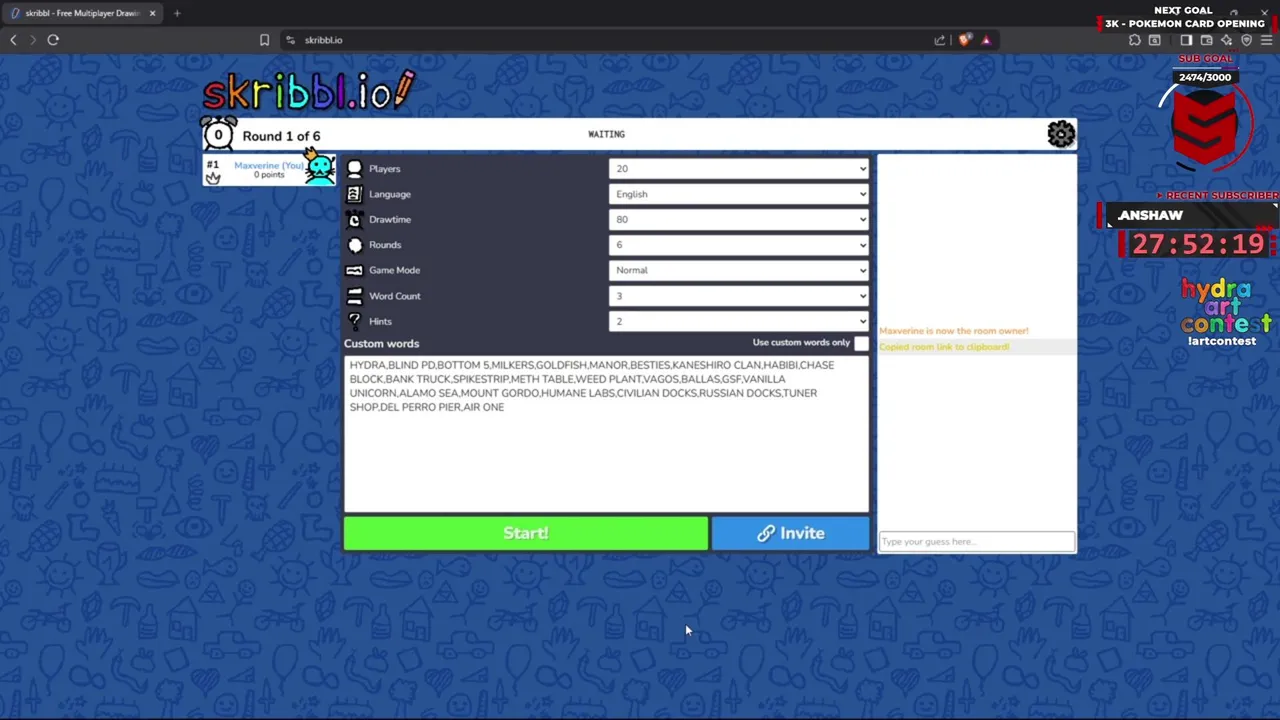Screen dimensions: 1280x720
Task: Open a new browser tab
Action: 177,13
